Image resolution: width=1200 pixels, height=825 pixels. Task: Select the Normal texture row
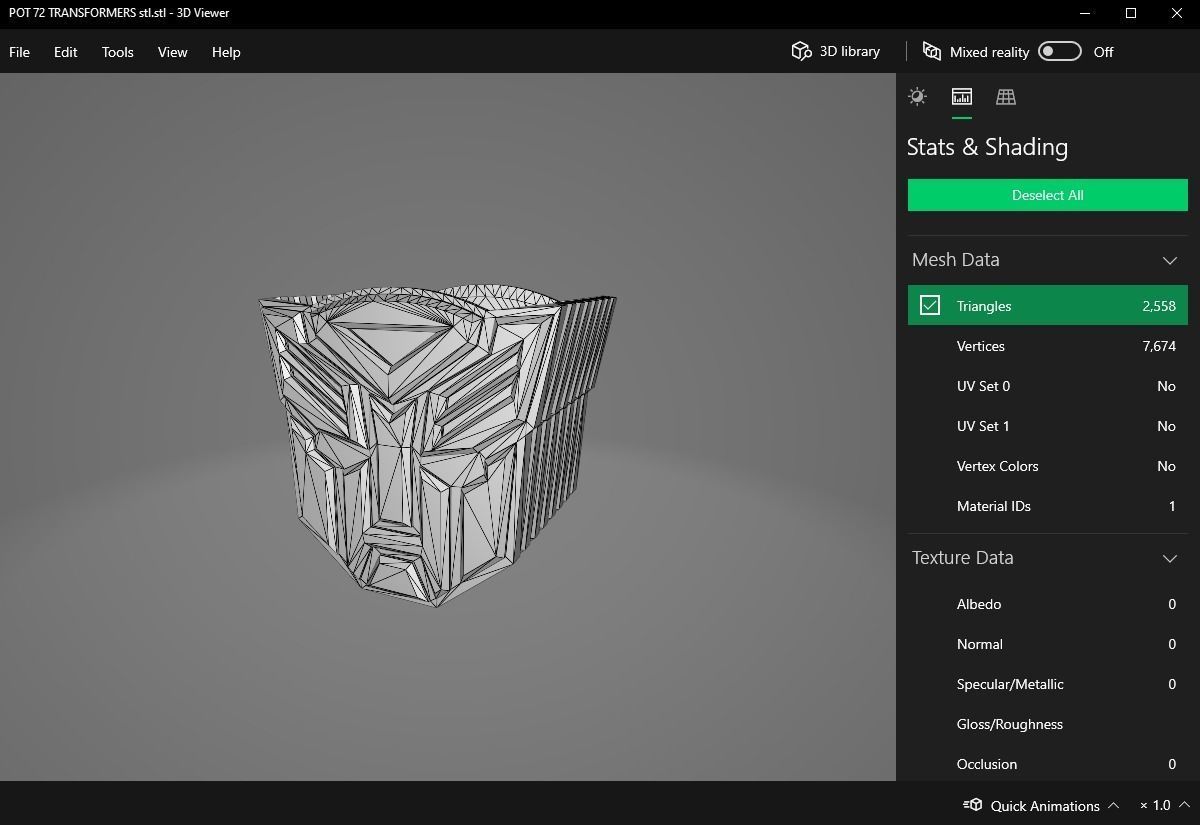pos(1047,644)
